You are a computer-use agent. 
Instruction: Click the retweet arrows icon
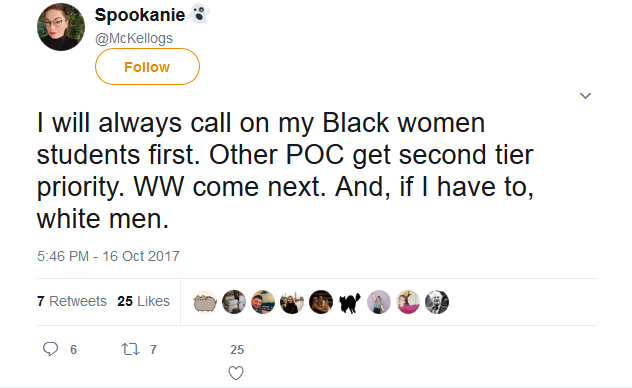[x=131, y=349]
